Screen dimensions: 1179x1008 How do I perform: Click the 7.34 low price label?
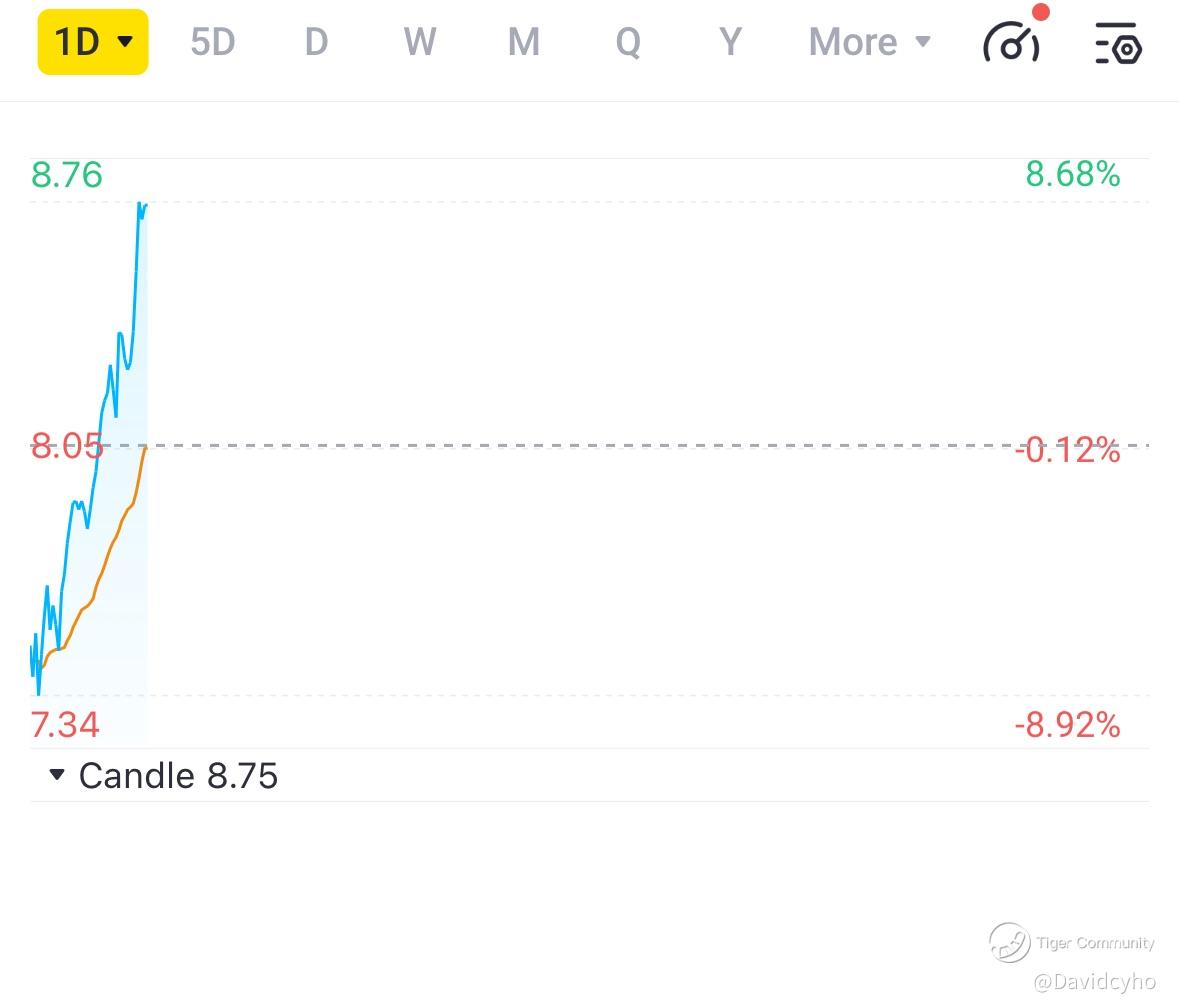65,724
